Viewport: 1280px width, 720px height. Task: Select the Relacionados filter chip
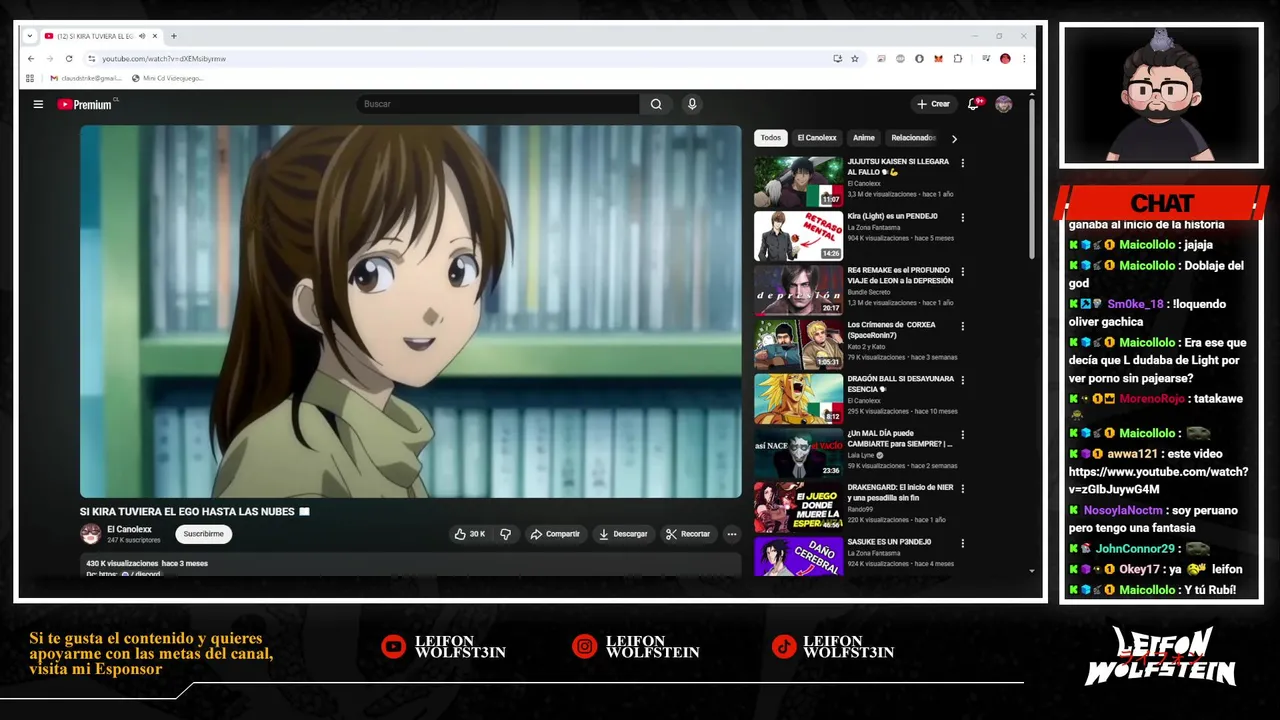pos(913,138)
